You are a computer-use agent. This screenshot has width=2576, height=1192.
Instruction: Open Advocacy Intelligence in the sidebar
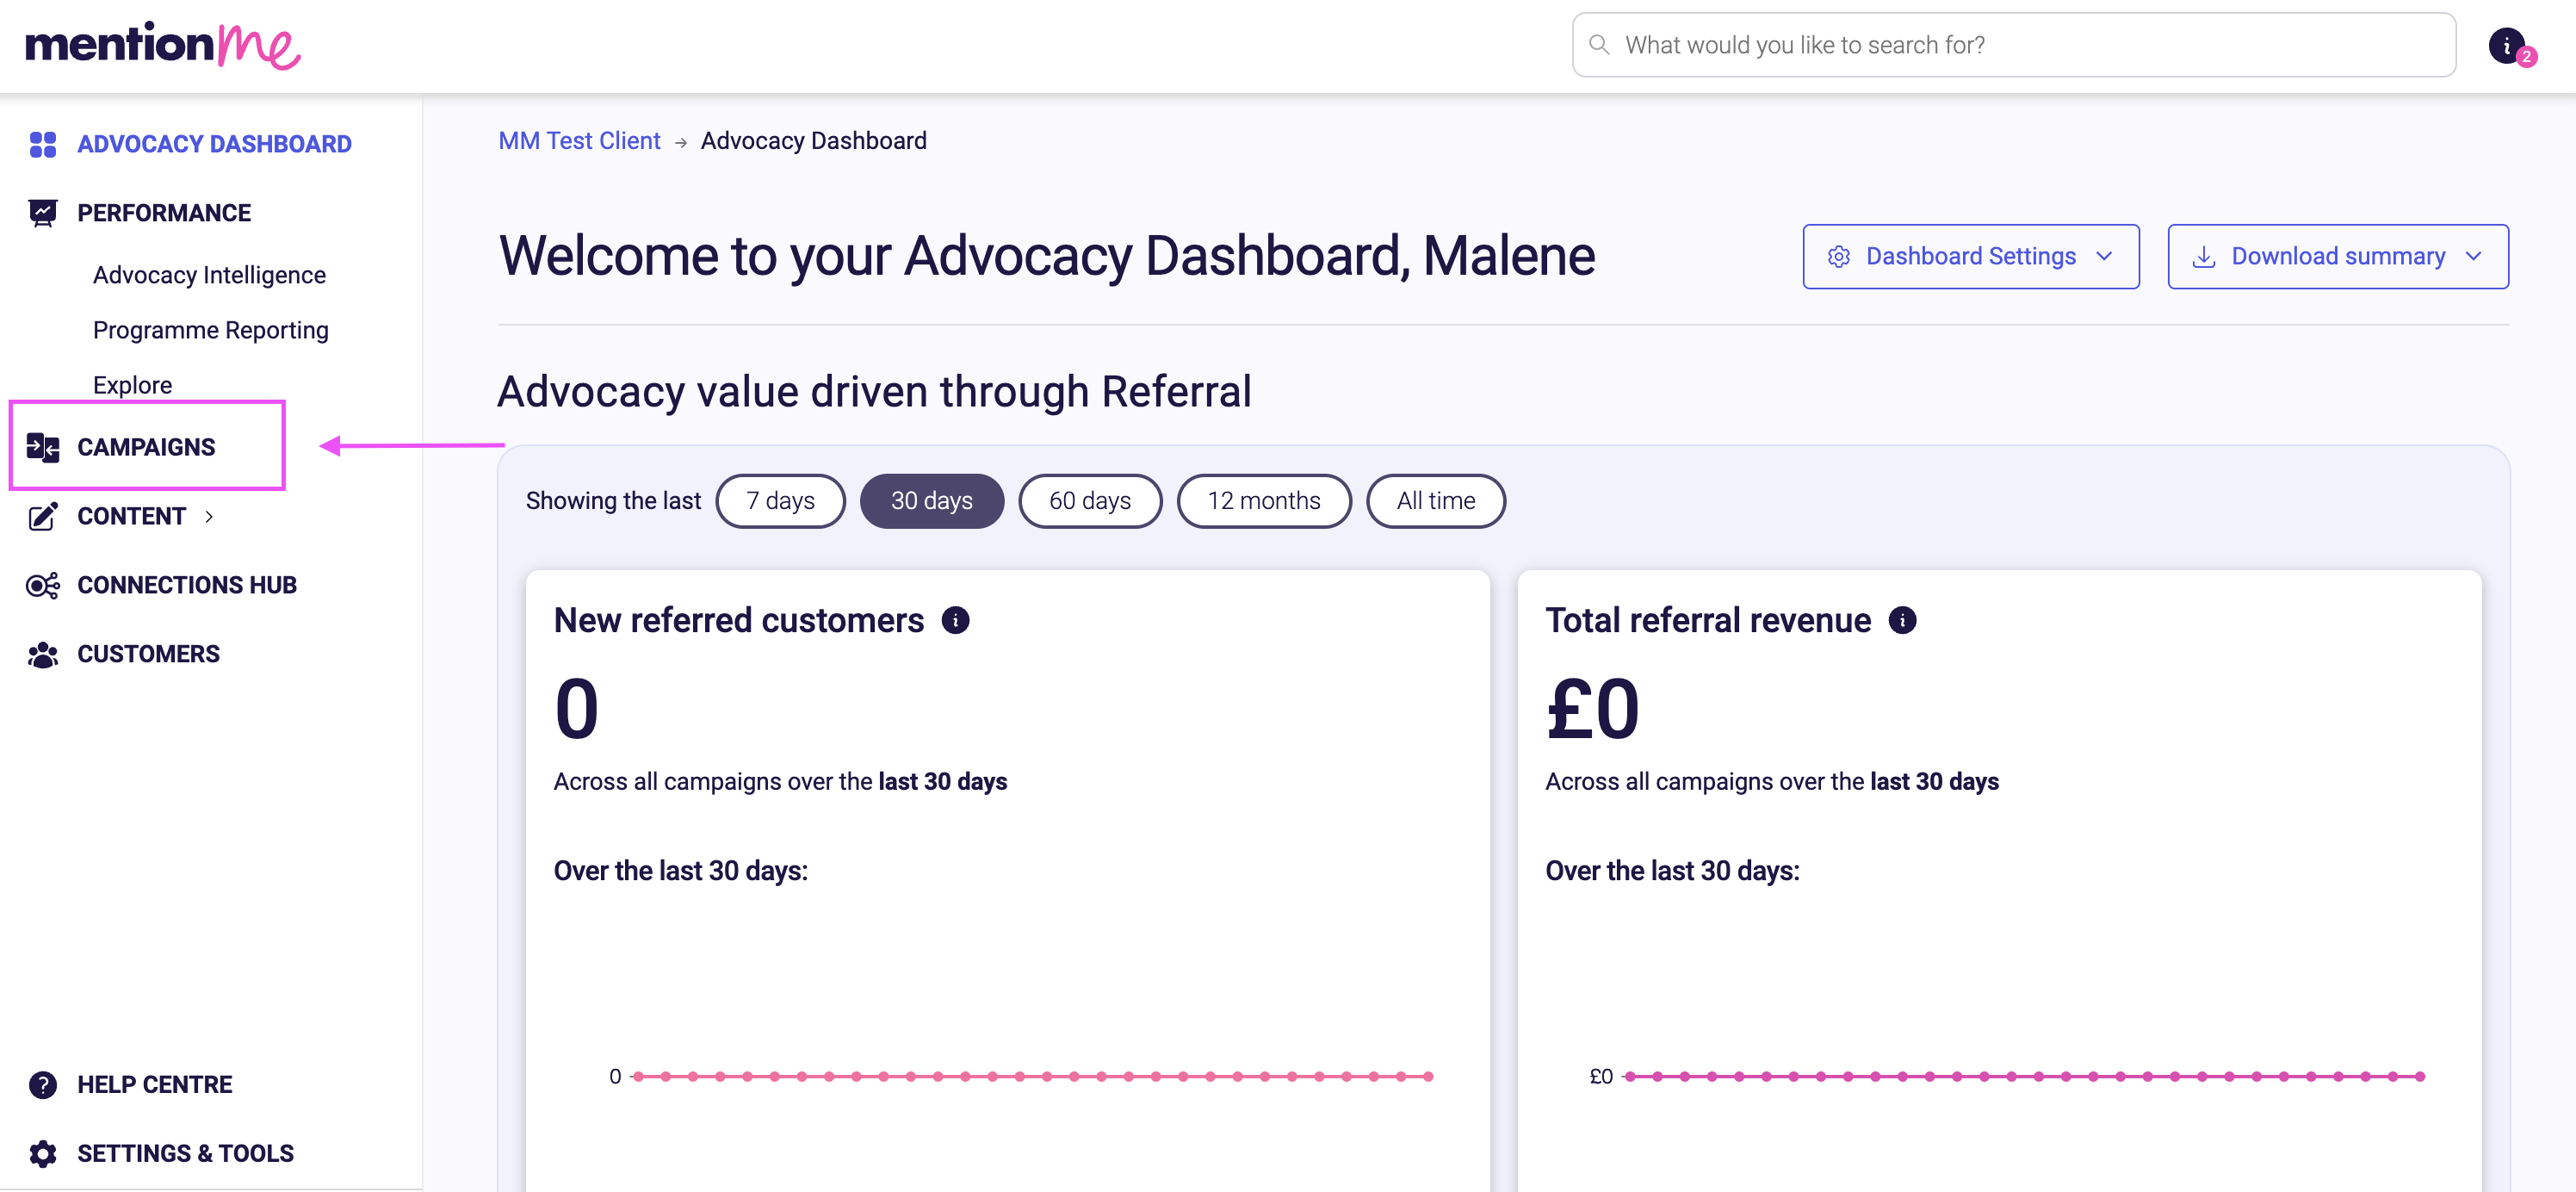[x=209, y=275]
